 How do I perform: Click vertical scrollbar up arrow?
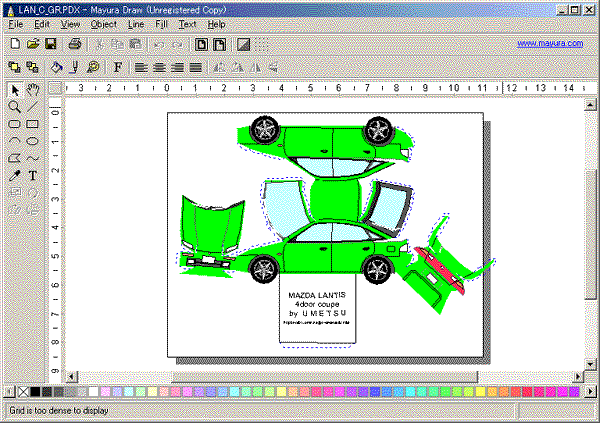(x=590, y=105)
